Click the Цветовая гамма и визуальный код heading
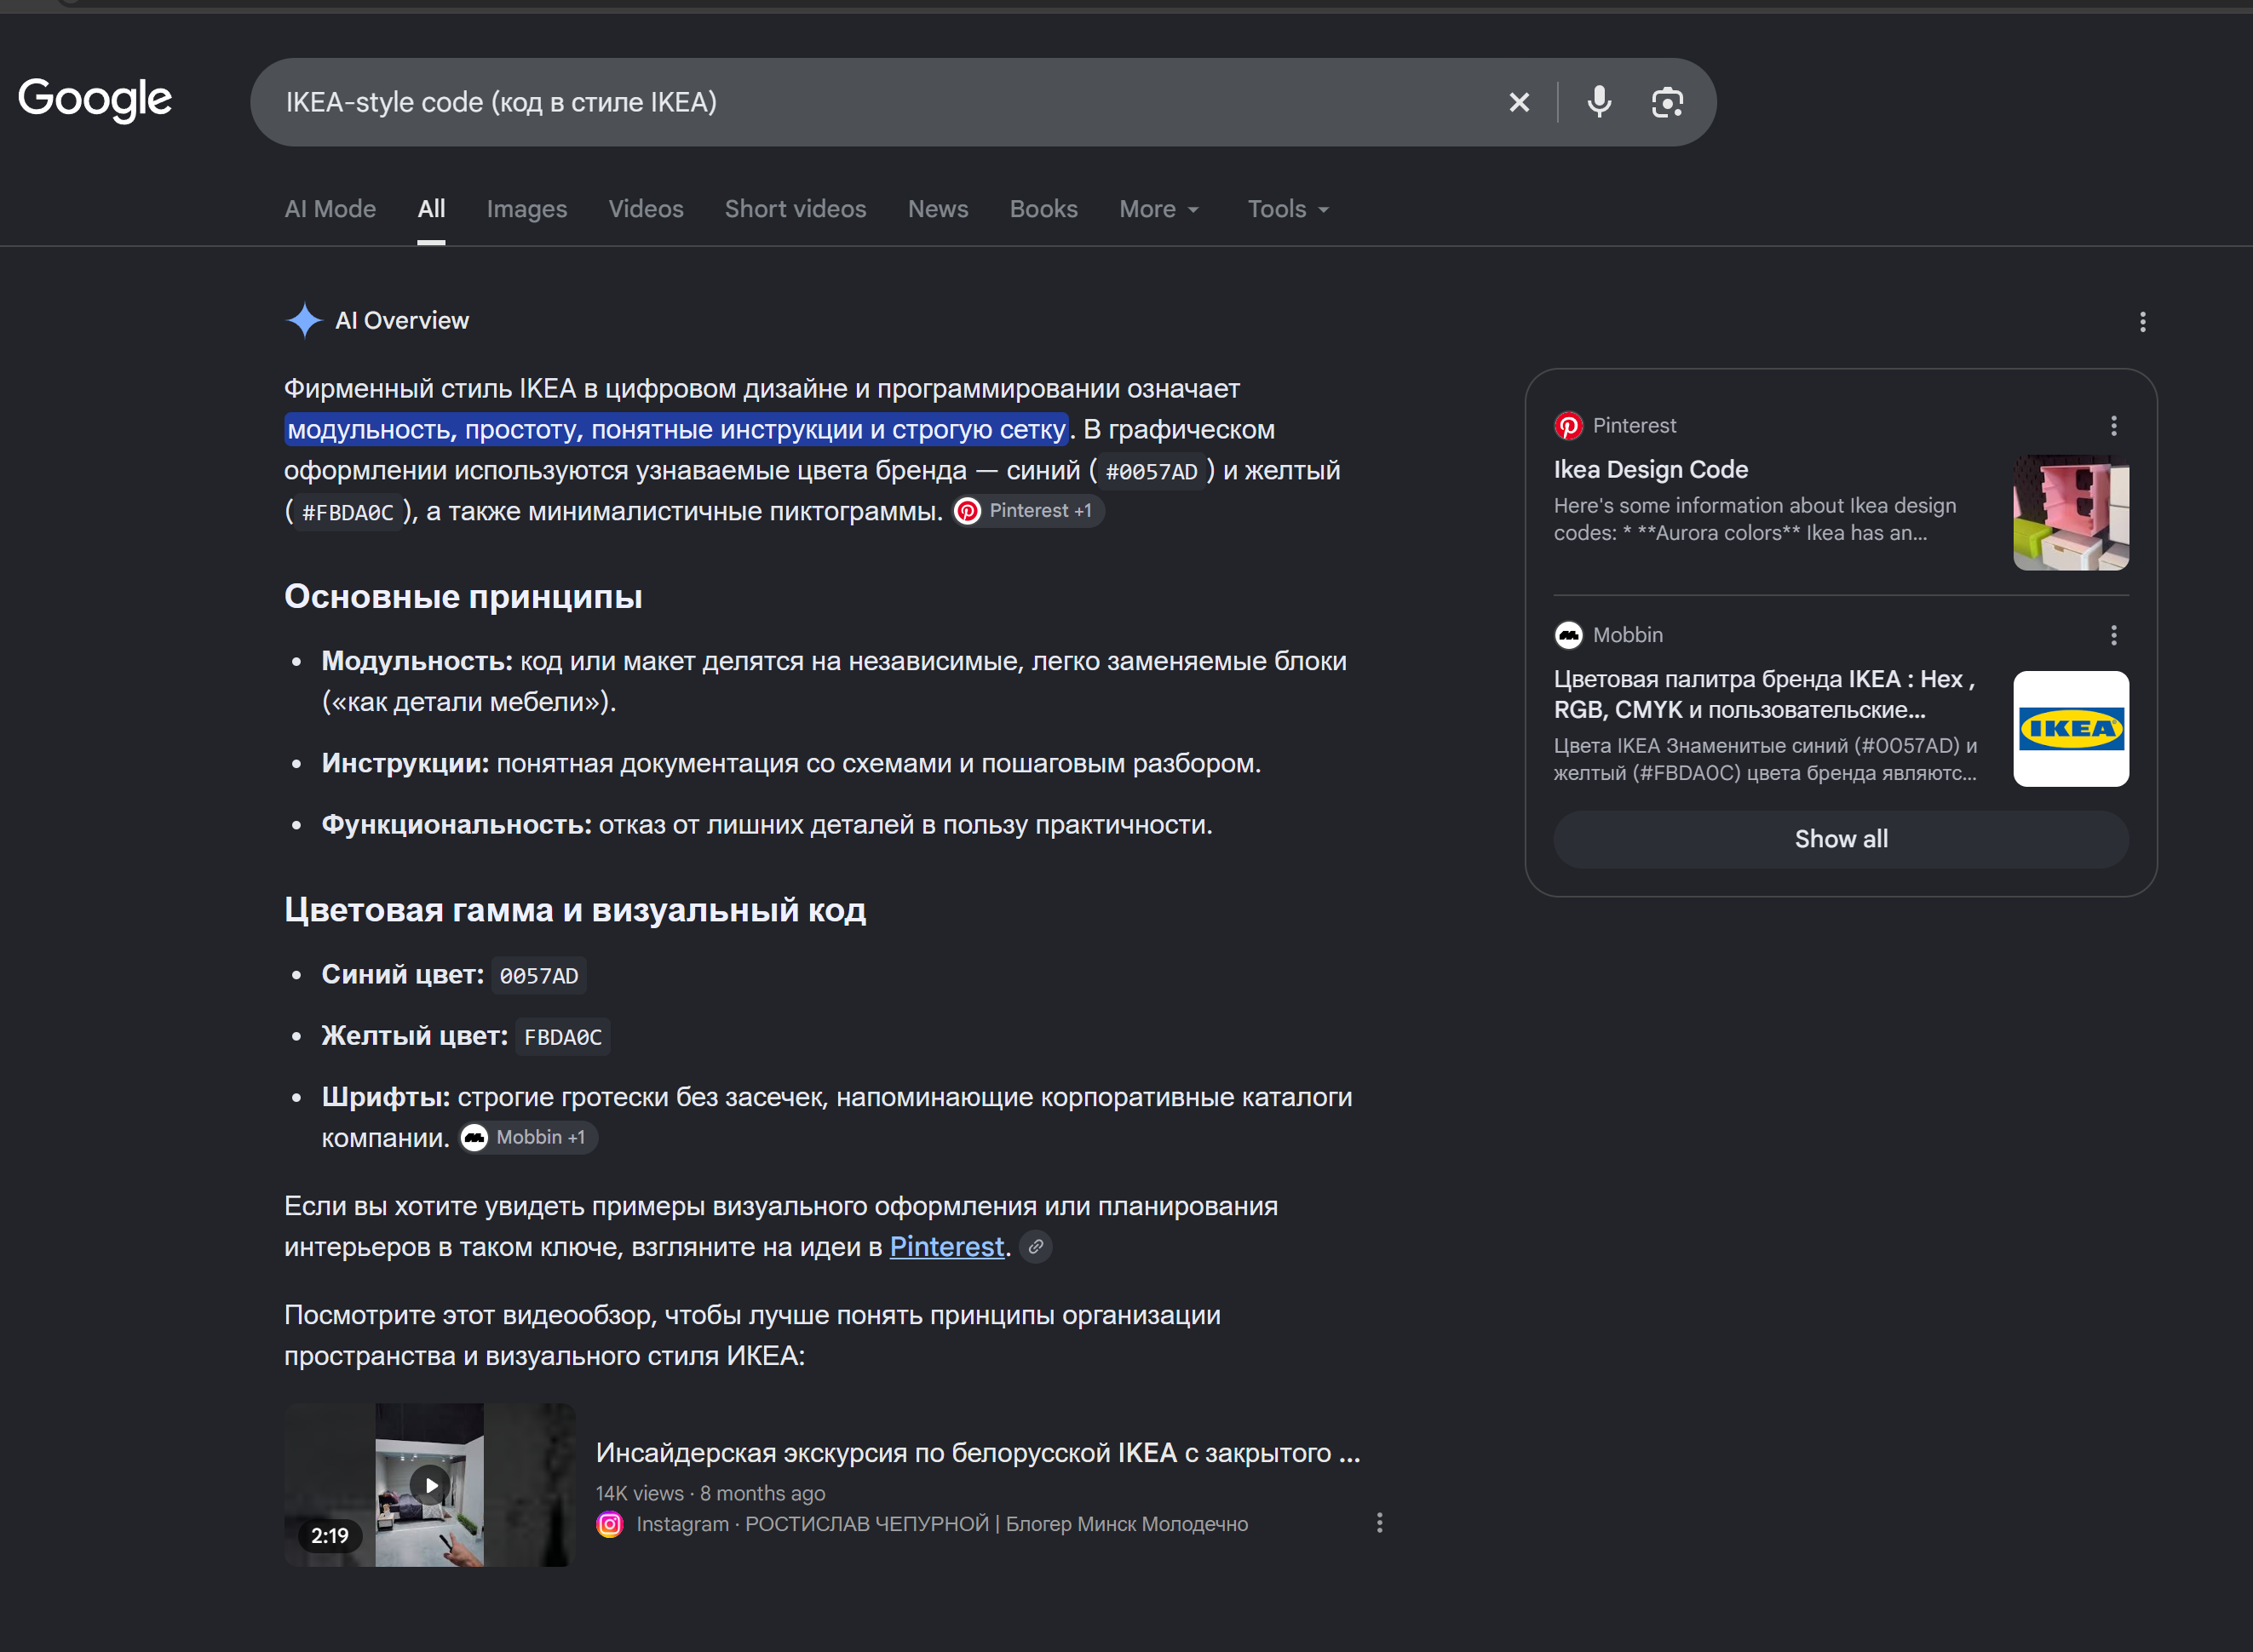 (575, 910)
